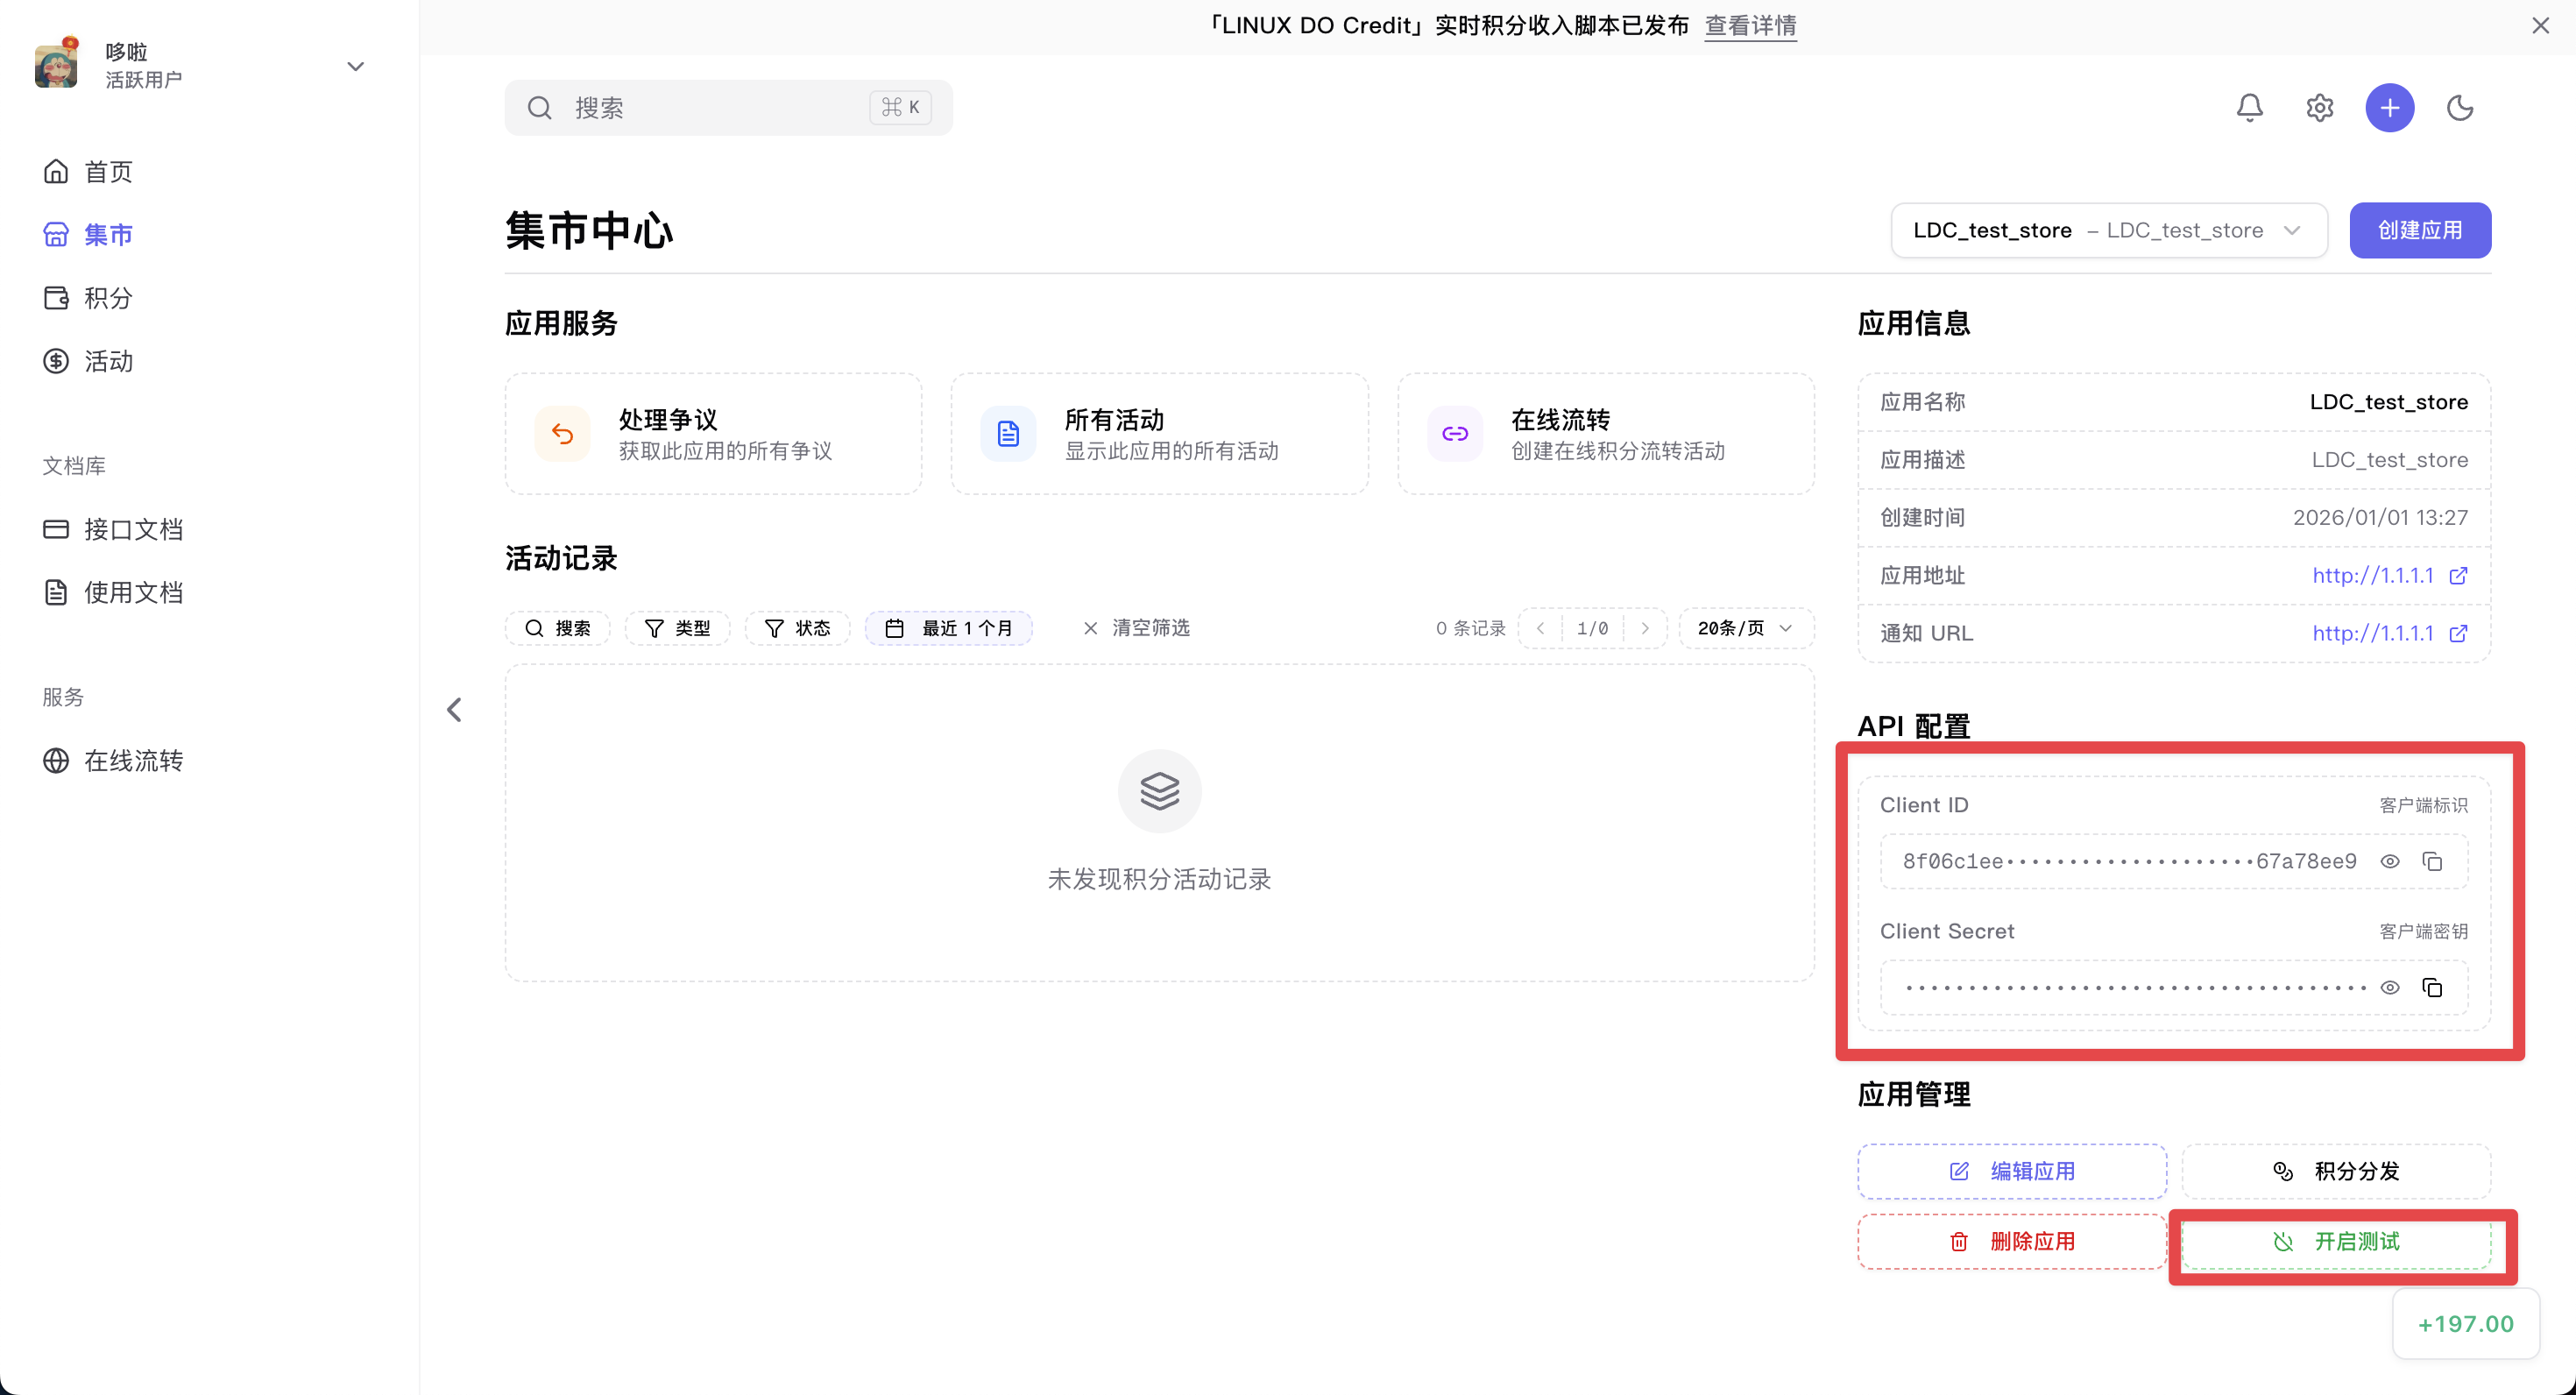Open the 处理争议 service card
Viewport: 2576px width, 1395px height.
tap(713, 434)
